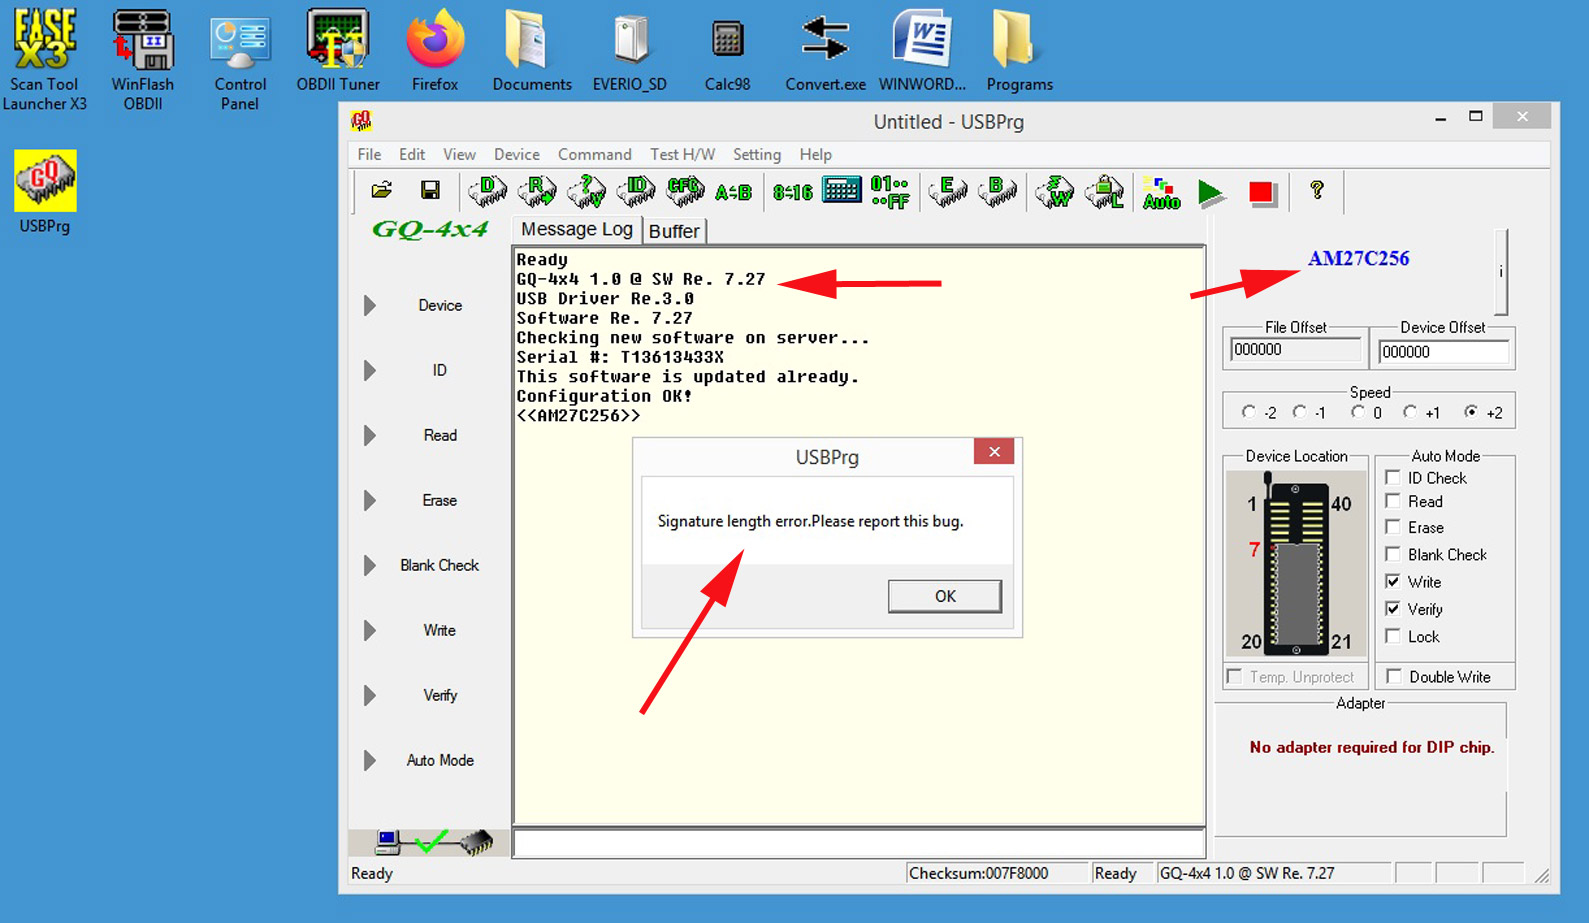Screen dimensions: 1589x923
Task: Blank check with the B chip icon
Action: (x=997, y=190)
